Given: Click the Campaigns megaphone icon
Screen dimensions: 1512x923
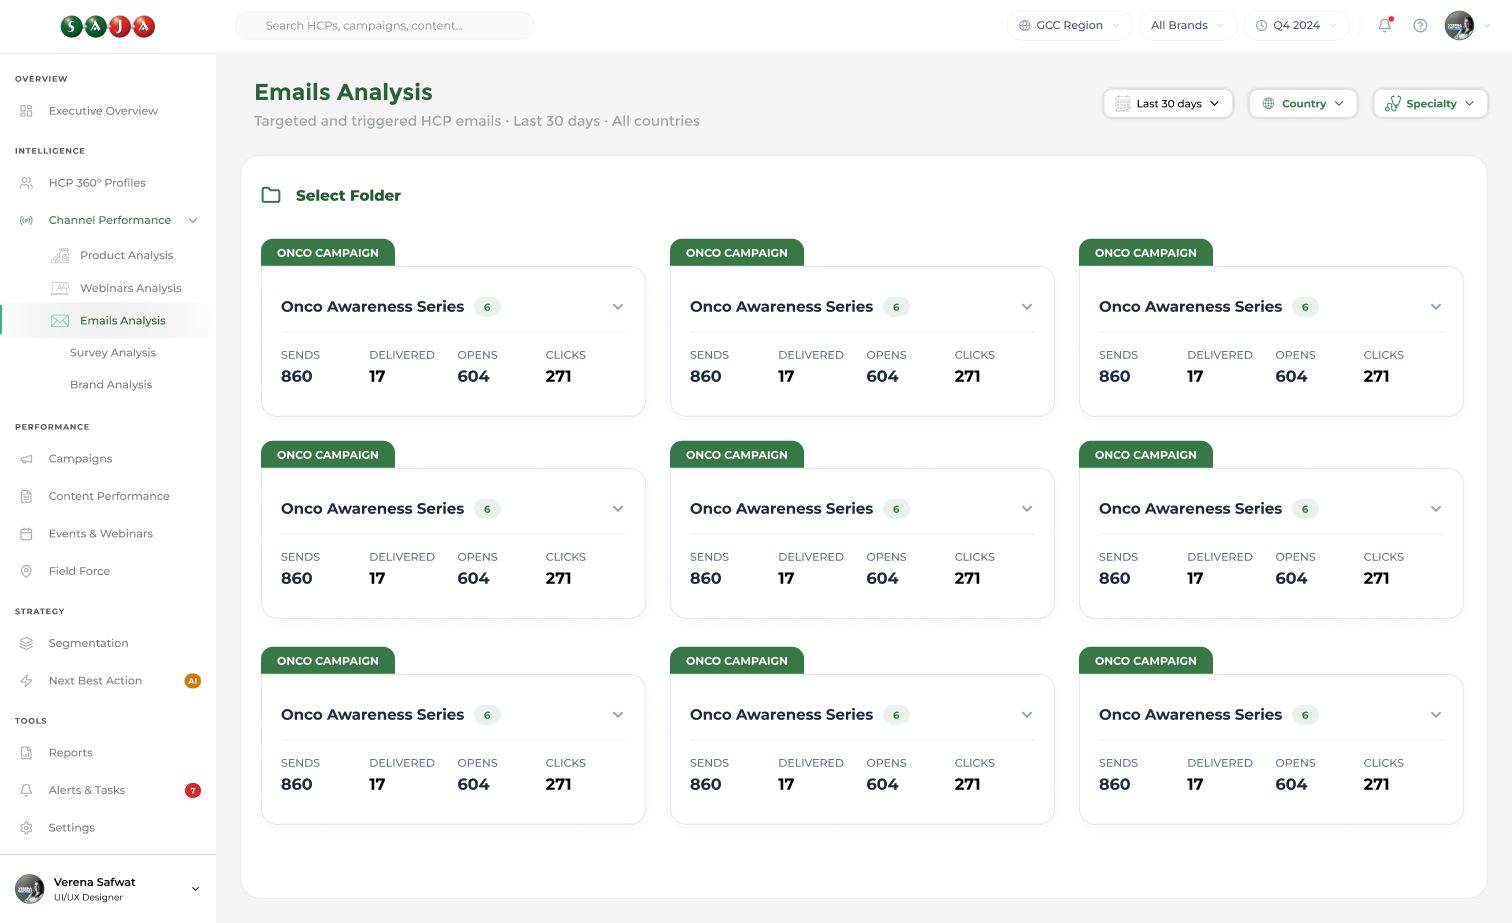Looking at the screenshot, I should (x=27, y=459).
